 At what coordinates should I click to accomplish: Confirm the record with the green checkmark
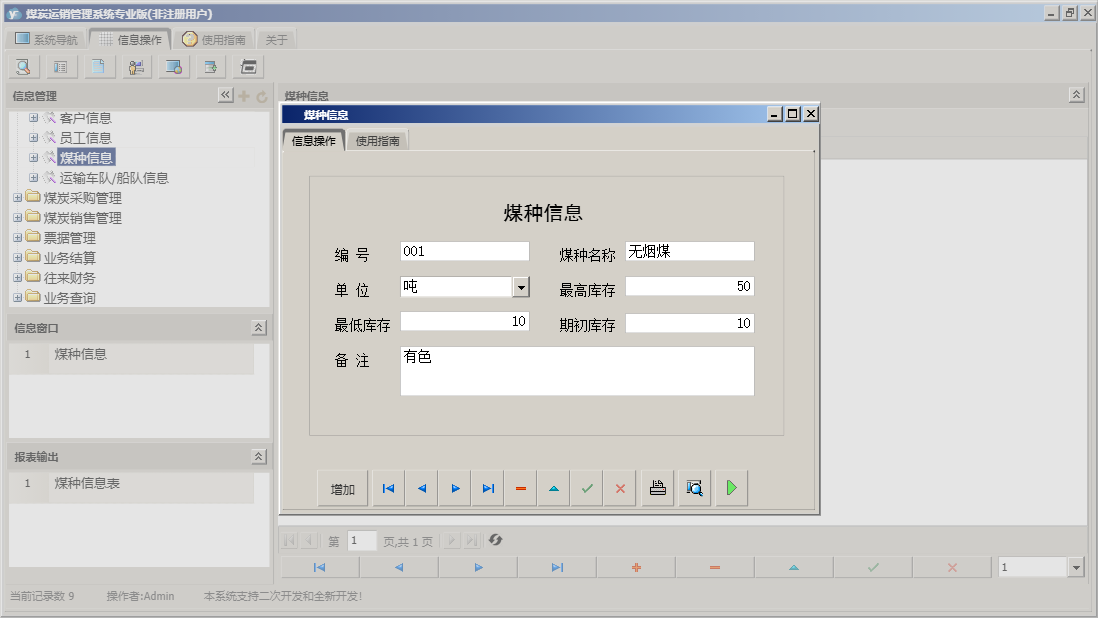(x=587, y=488)
